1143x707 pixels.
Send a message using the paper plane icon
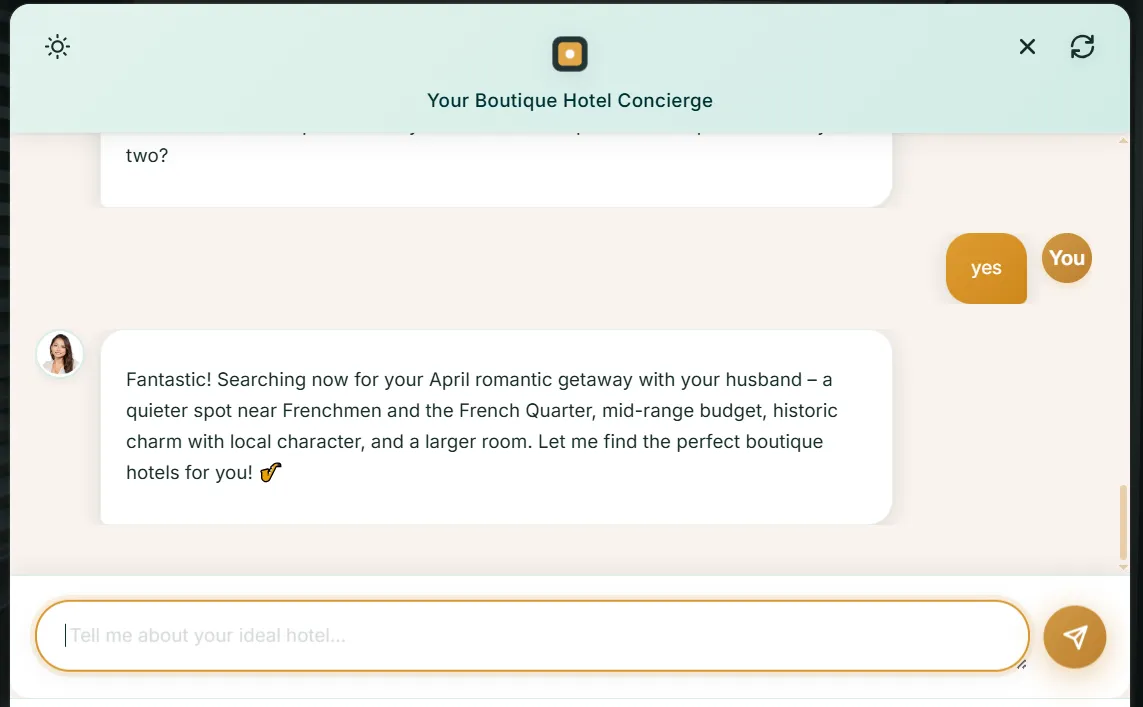(1074, 636)
